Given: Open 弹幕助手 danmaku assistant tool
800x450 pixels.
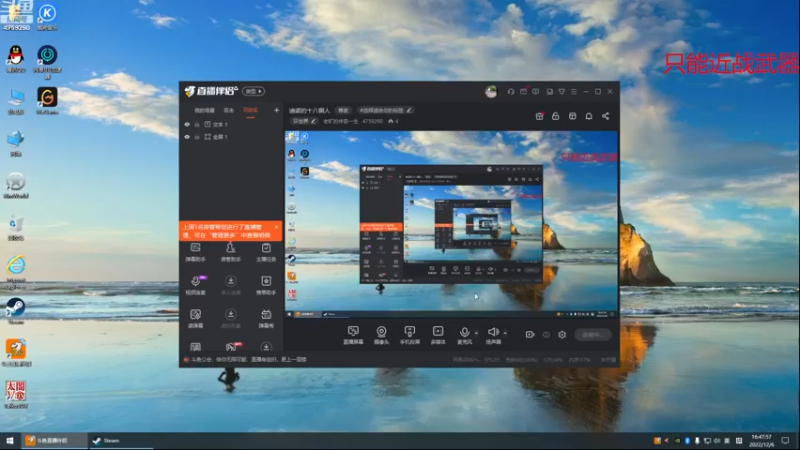Looking at the screenshot, I should (x=195, y=253).
